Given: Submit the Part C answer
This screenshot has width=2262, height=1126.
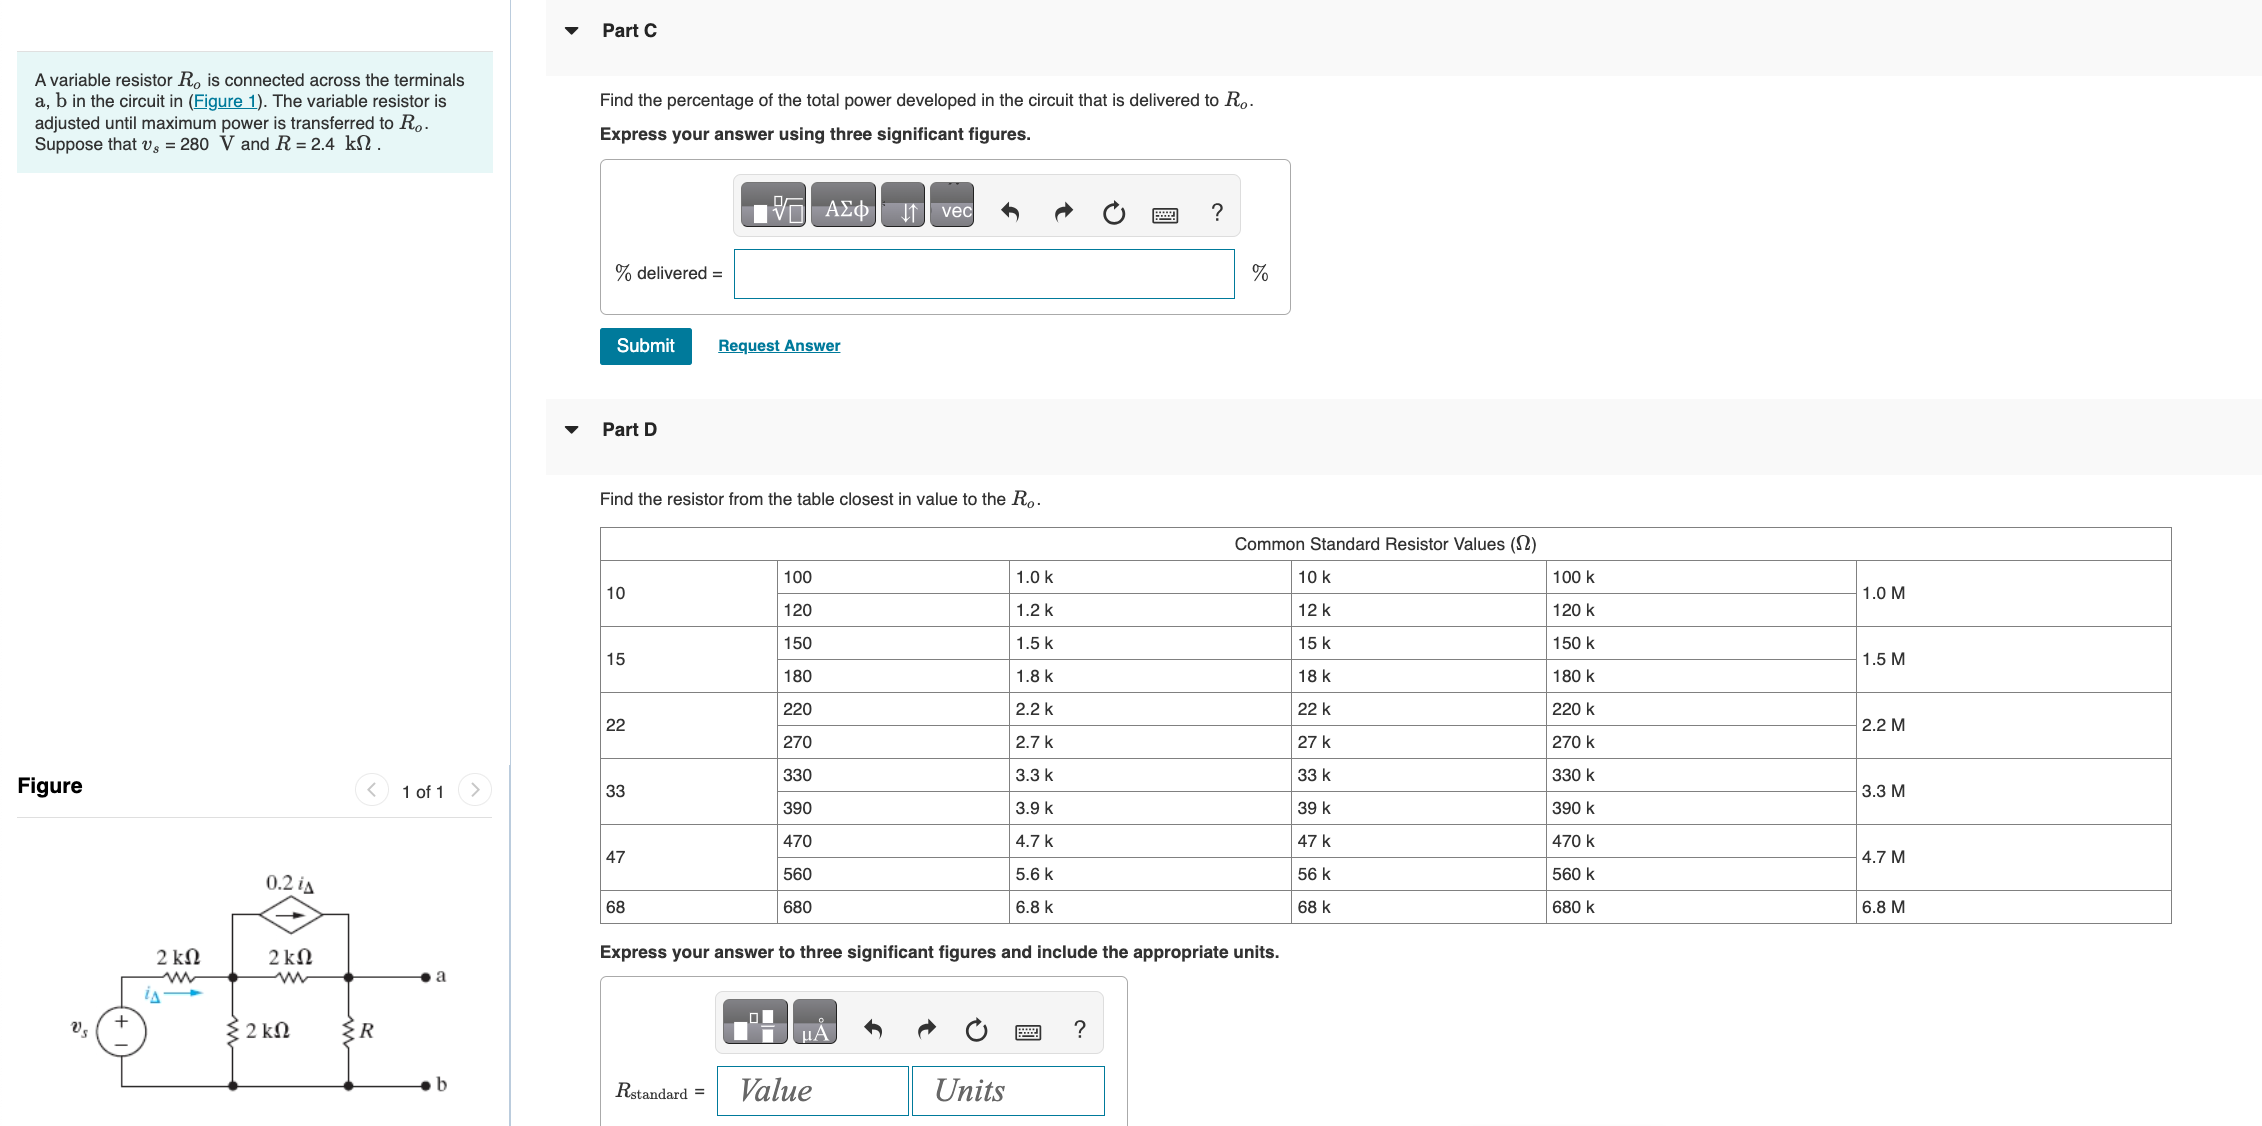Looking at the screenshot, I should click(x=645, y=346).
